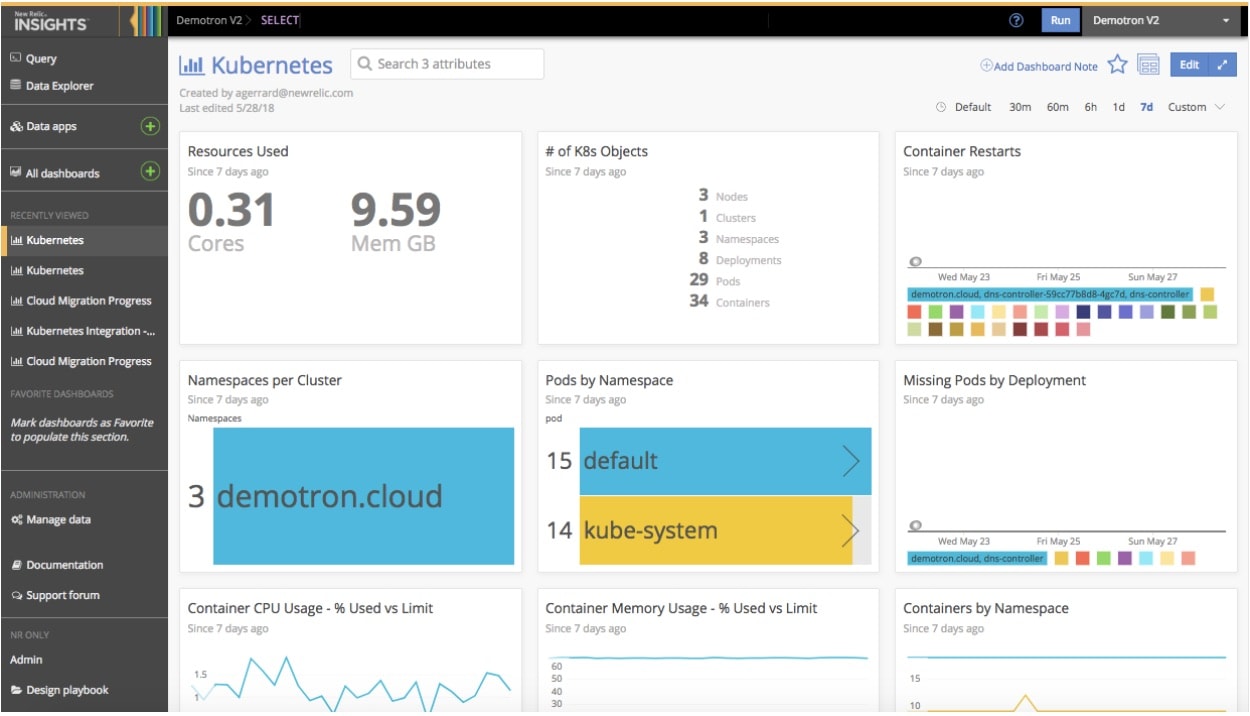Click Add Dashboard Note
Image resolution: width=1250 pixels, height=716 pixels.
(1039, 66)
